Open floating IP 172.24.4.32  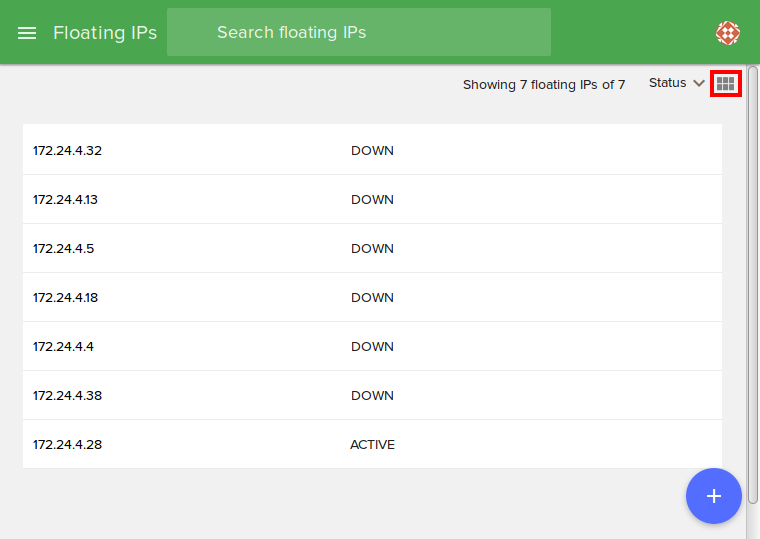pyautogui.click(x=68, y=151)
